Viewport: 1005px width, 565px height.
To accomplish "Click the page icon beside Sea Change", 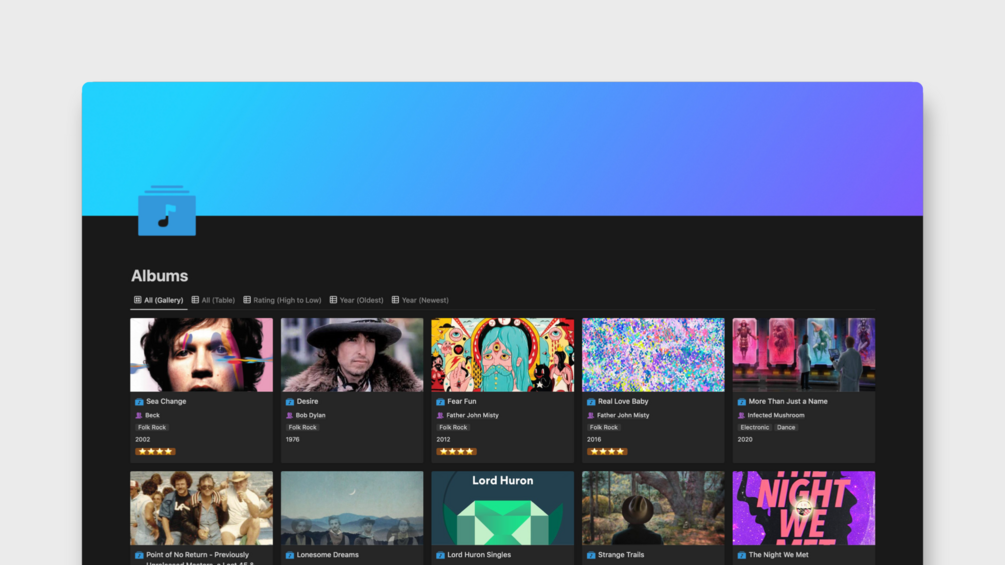I will pos(139,402).
